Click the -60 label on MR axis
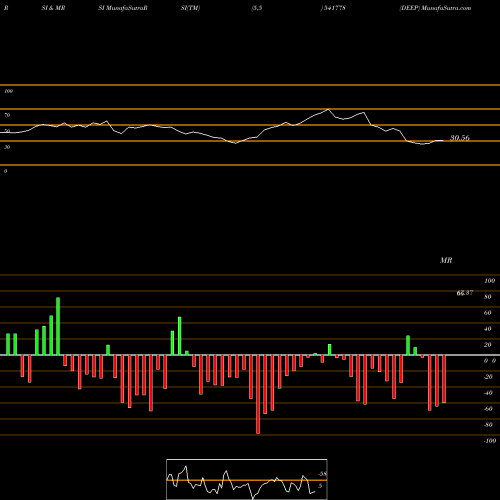This screenshot has width=500, height=500. point(488,409)
